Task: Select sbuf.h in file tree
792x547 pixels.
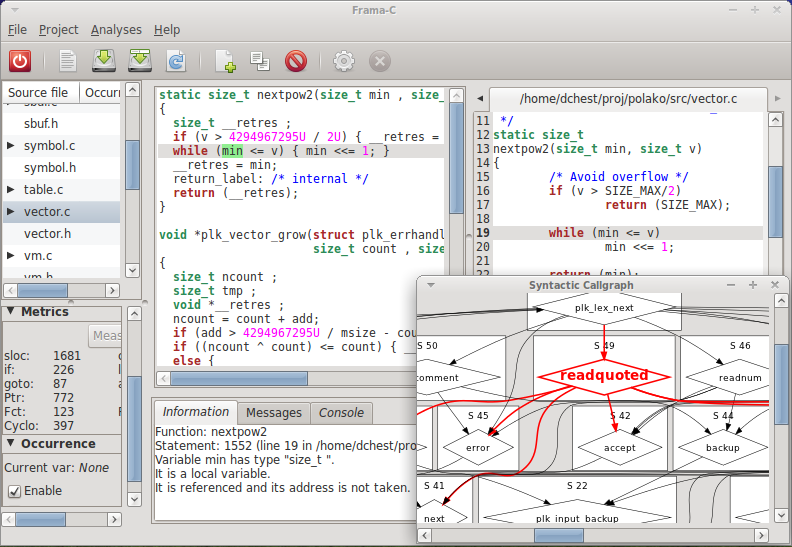Action: coord(62,124)
